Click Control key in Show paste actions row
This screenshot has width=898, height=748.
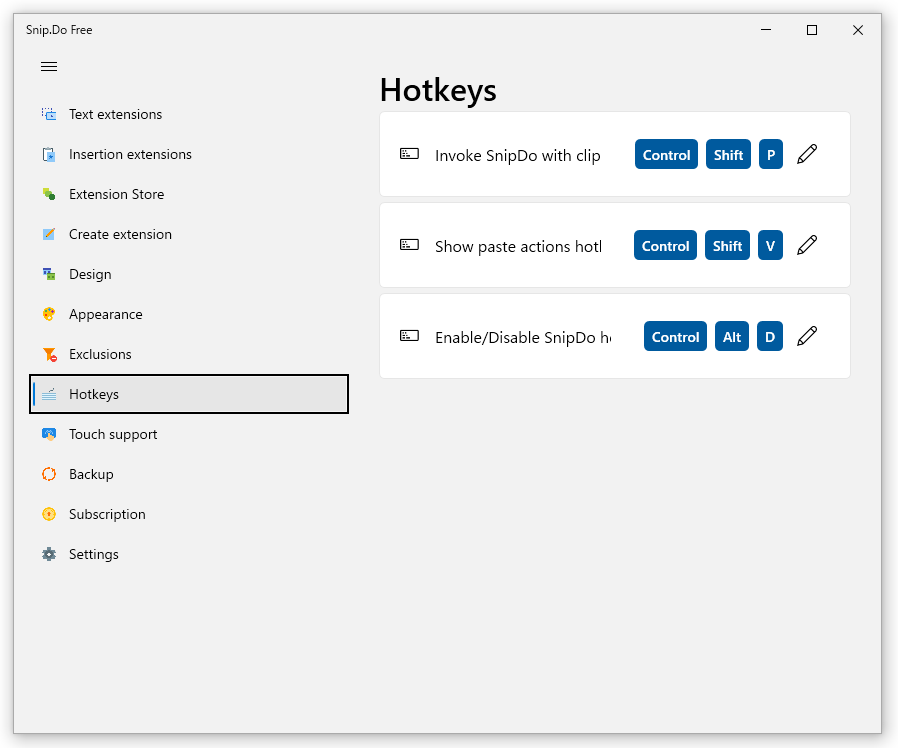665,245
